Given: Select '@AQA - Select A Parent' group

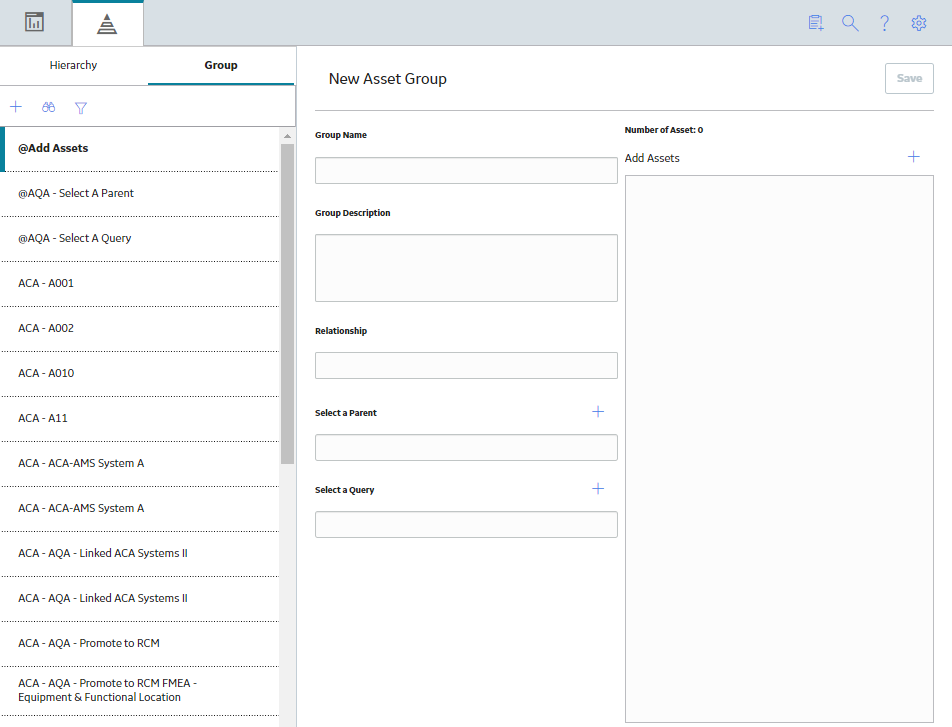Looking at the screenshot, I should click(x=140, y=194).
